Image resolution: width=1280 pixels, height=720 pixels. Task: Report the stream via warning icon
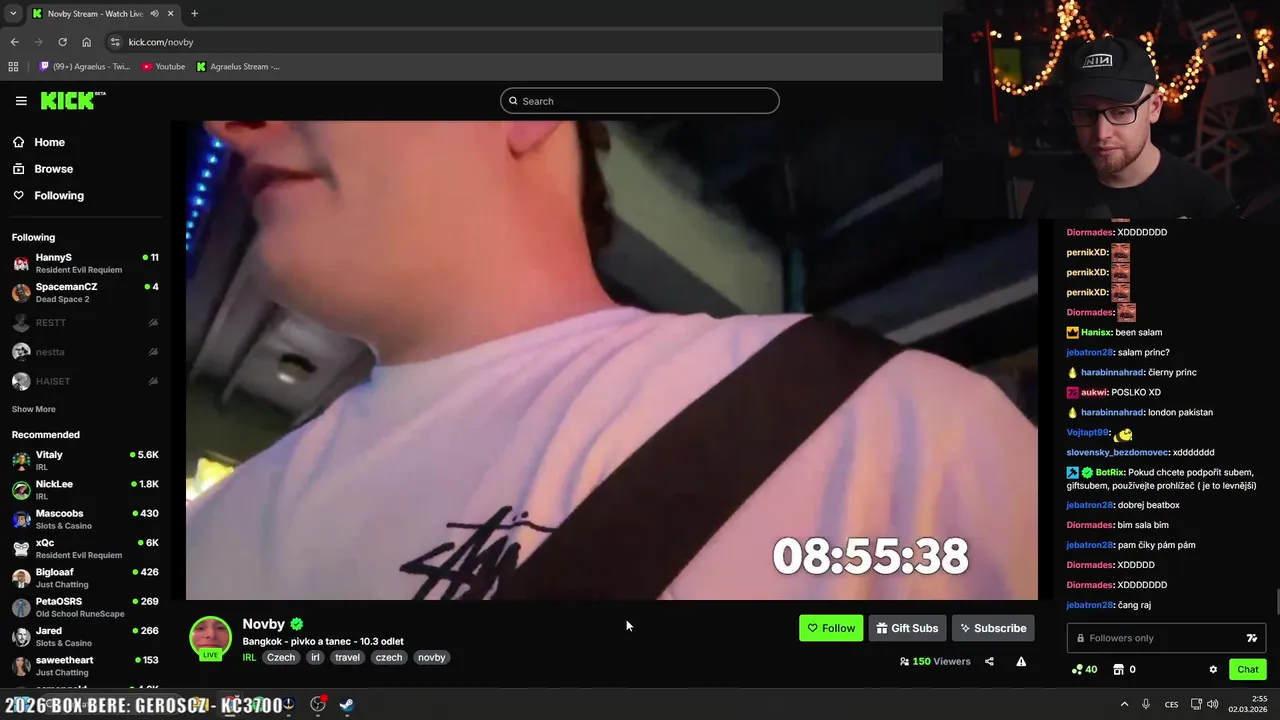[x=1021, y=661]
